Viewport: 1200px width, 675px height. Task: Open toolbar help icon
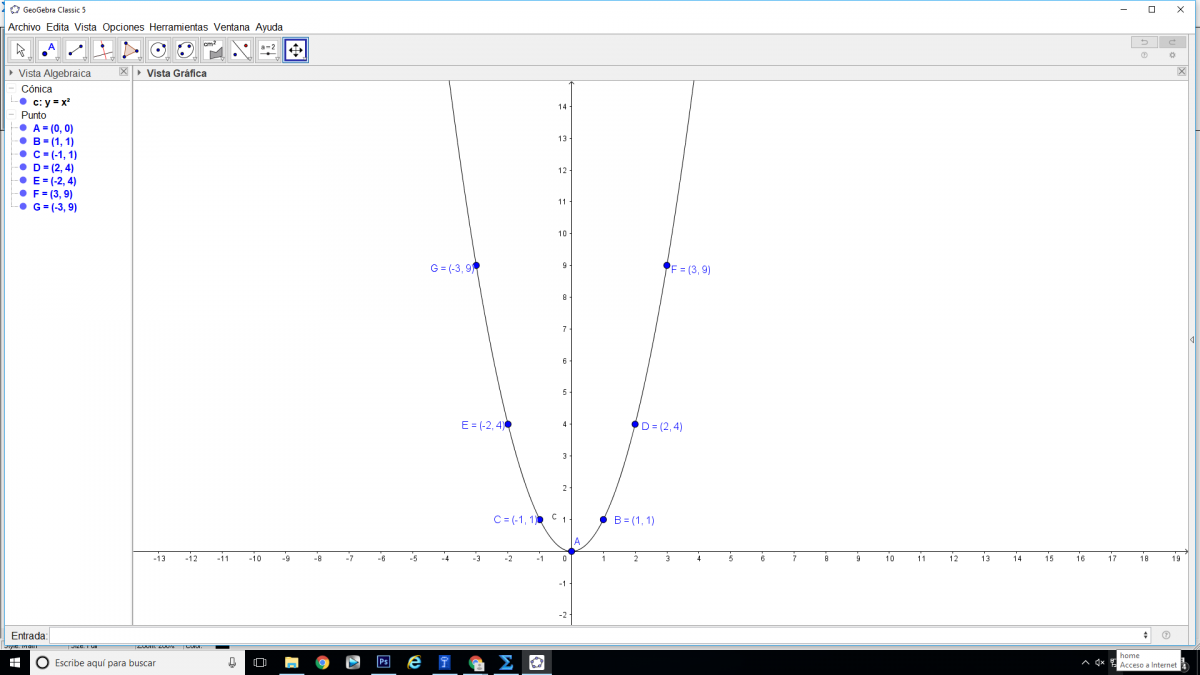click(1144, 55)
